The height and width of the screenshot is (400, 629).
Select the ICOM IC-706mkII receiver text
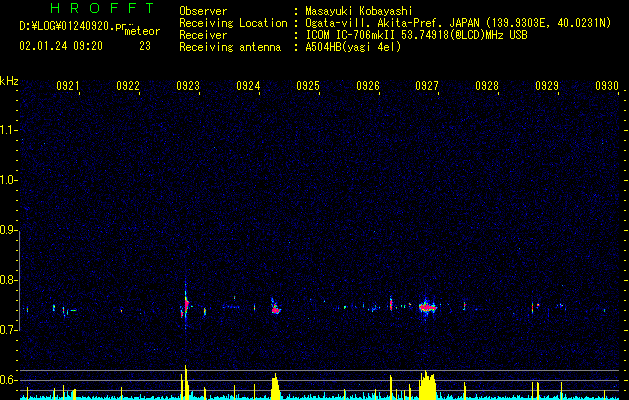coord(416,35)
